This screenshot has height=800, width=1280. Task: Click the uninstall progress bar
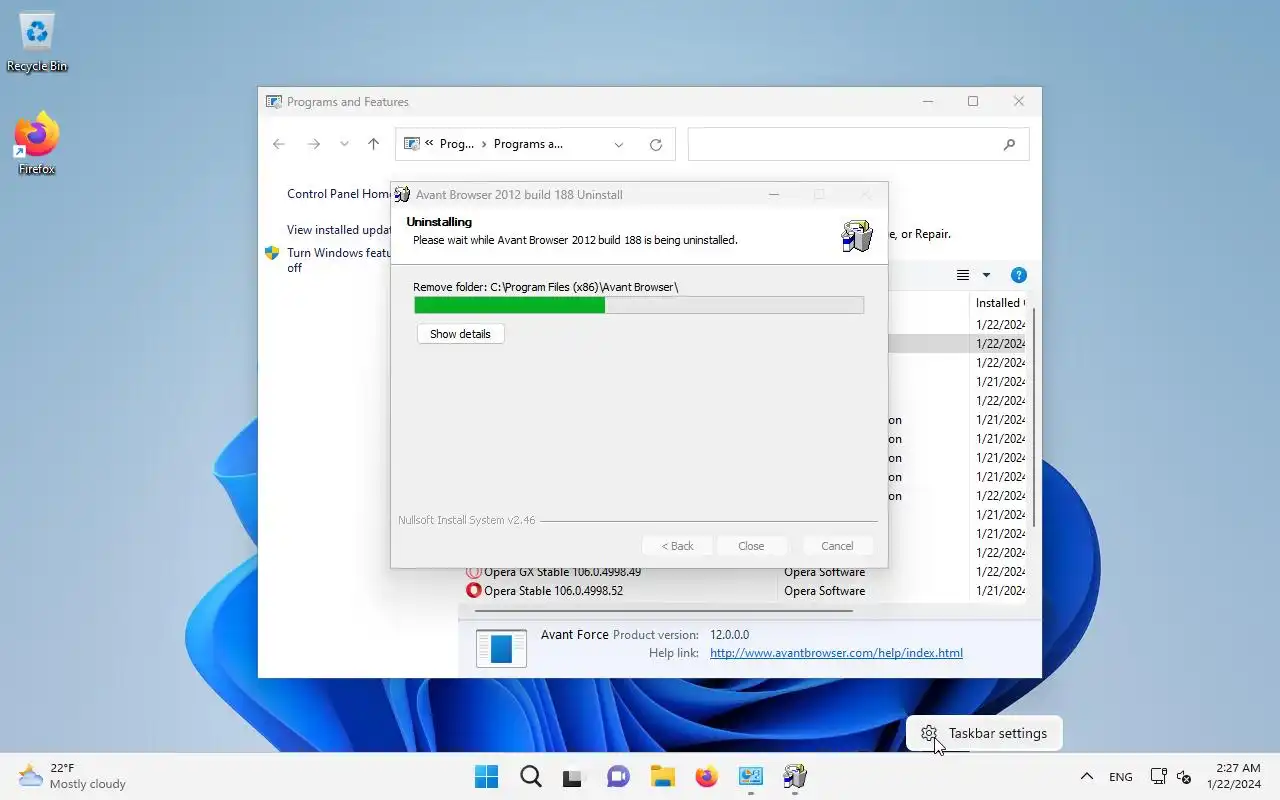tap(639, 305)
